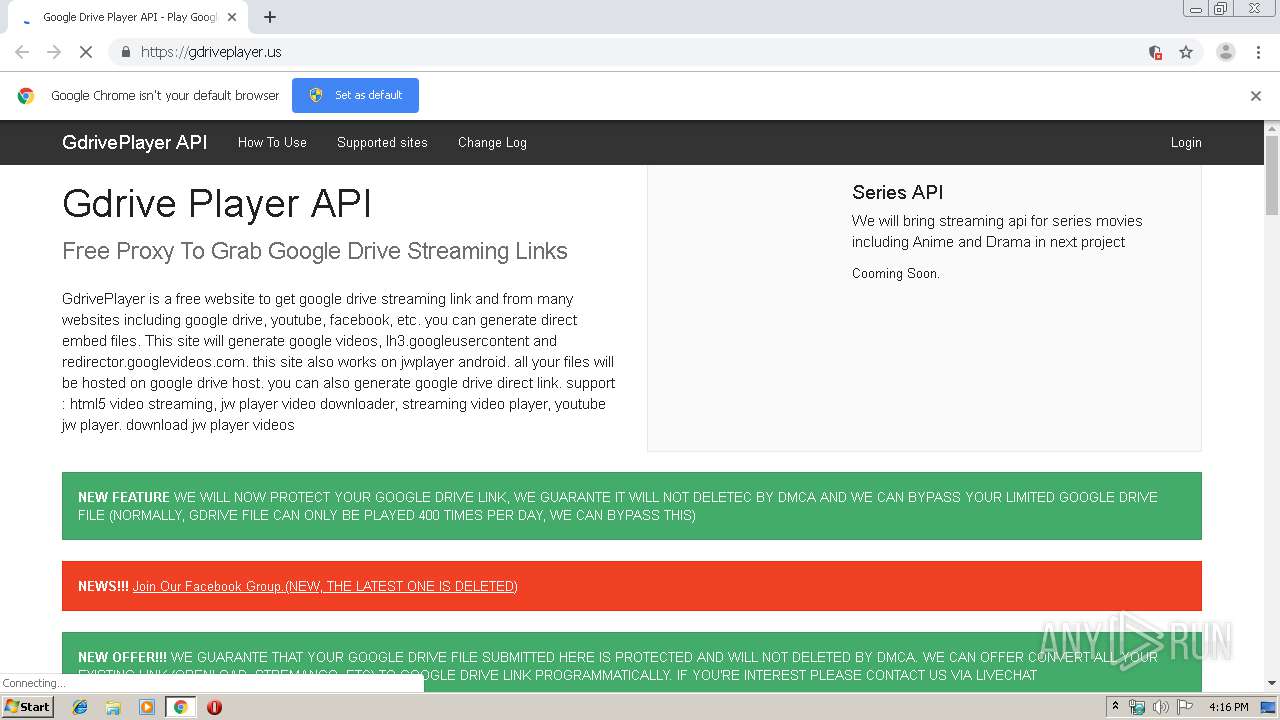Open How To Use menu item
The height and width of the screenshot is (720, 1280).
coord(272,142)
